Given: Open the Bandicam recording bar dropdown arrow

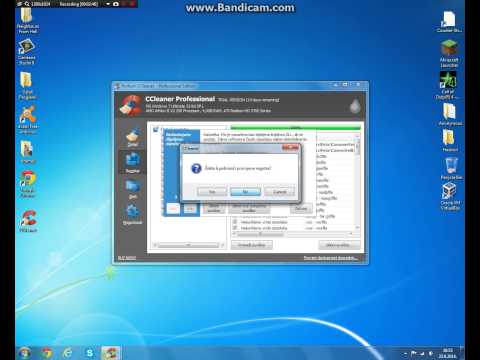Looking at the screenshot, I should click(x=108, y=4).
